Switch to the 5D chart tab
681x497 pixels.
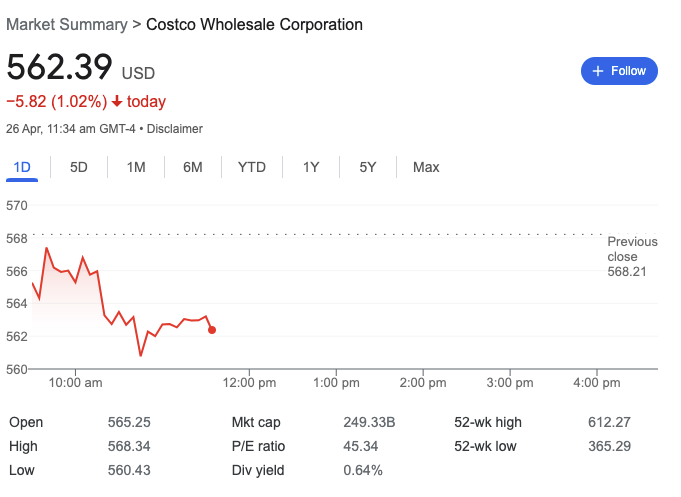pos(79,167)
